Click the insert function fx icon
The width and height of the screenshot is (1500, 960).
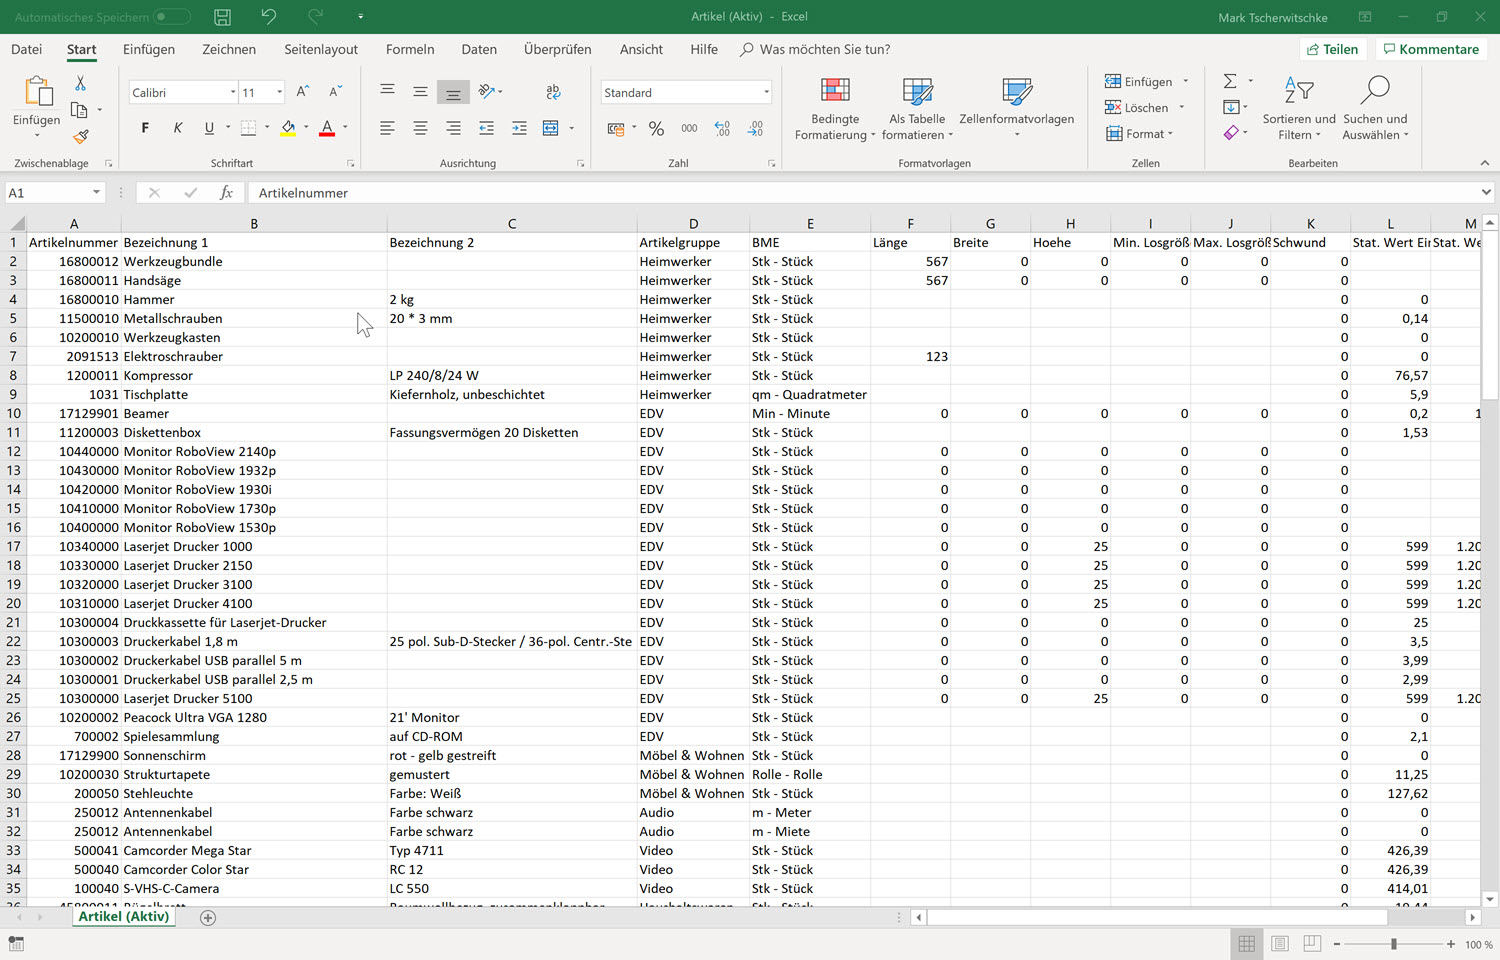click(227, 193)
